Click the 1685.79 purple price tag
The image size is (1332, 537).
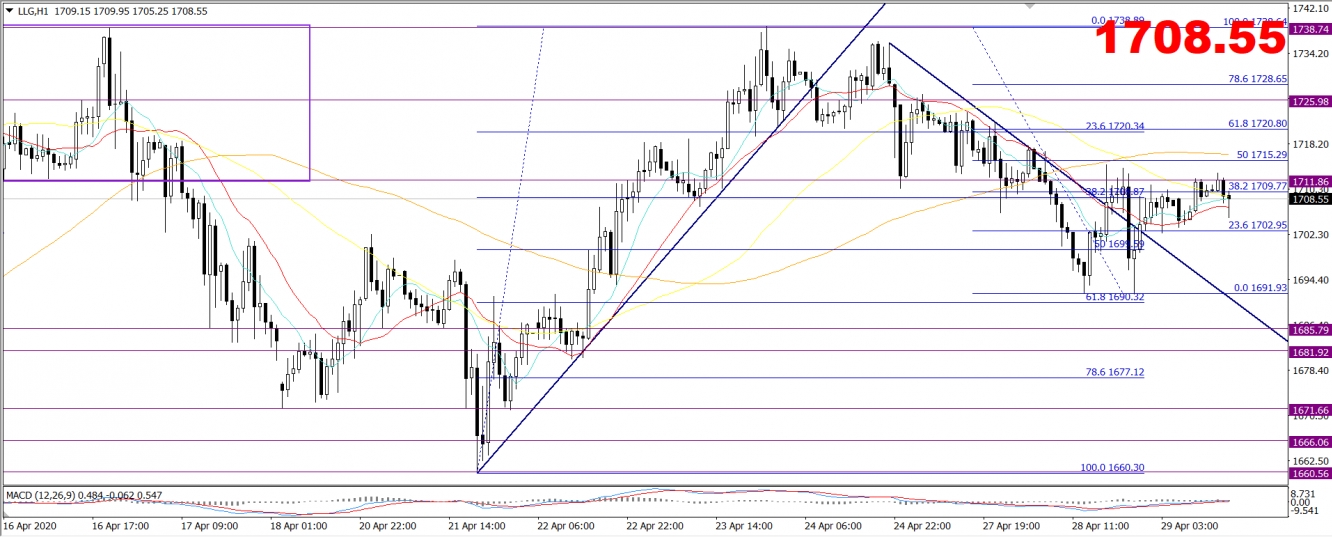1310,329
